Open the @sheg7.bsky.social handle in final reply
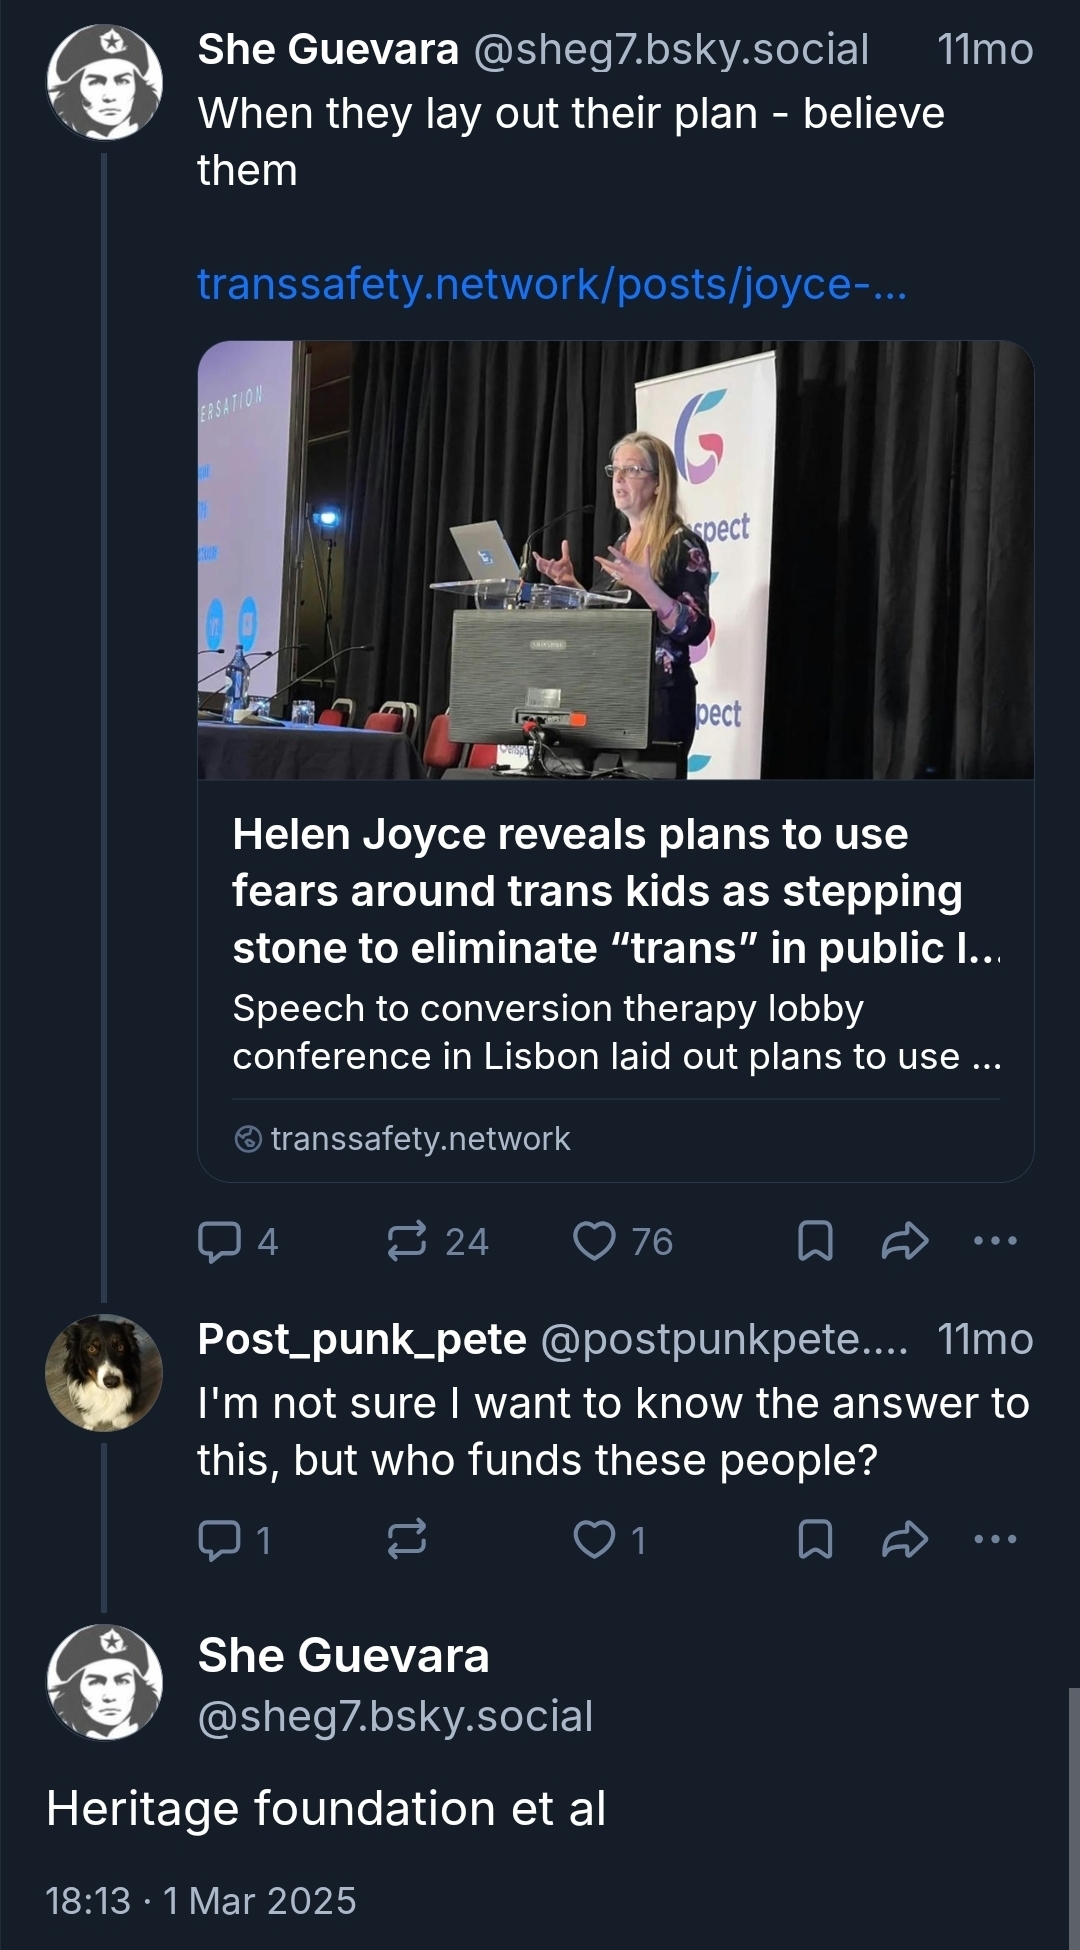The width and height of the screenshot is (1080, 1950). 395,1716
